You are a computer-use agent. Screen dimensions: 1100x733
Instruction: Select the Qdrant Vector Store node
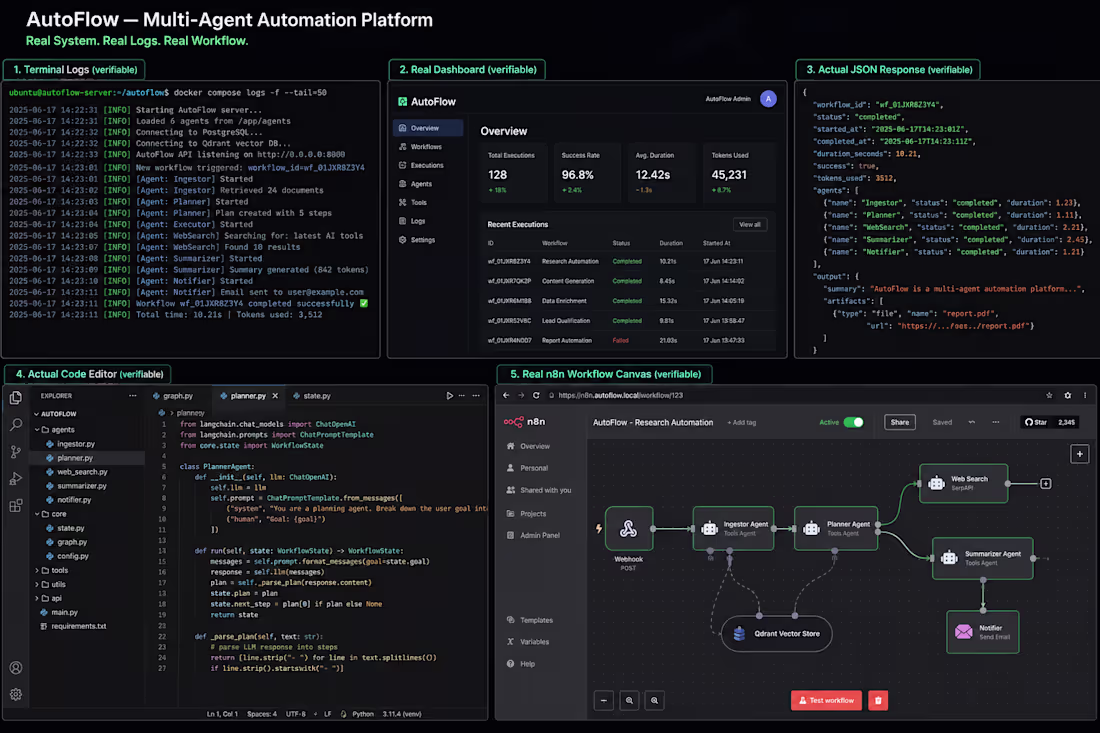pos(777,633)
